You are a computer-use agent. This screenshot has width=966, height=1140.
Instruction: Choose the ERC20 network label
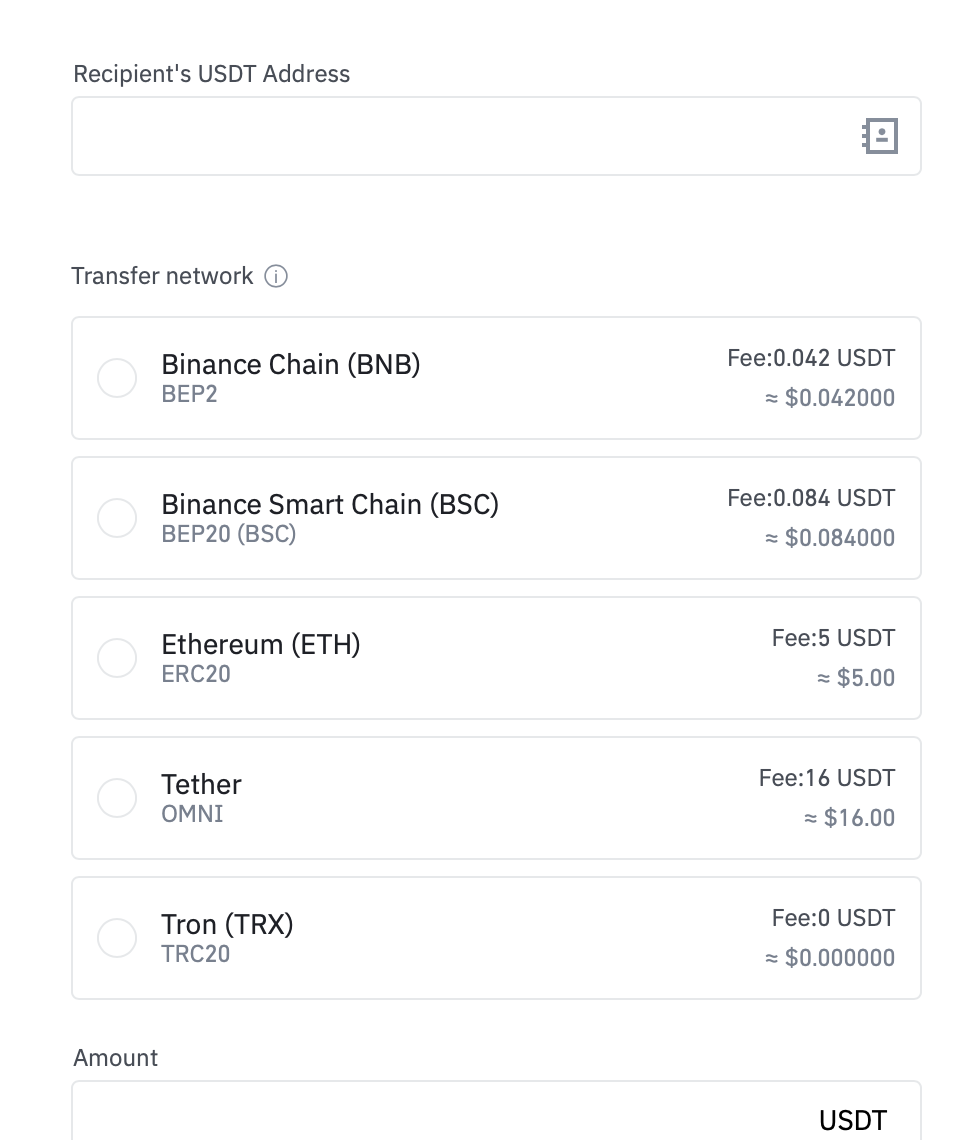pos(196,674)
